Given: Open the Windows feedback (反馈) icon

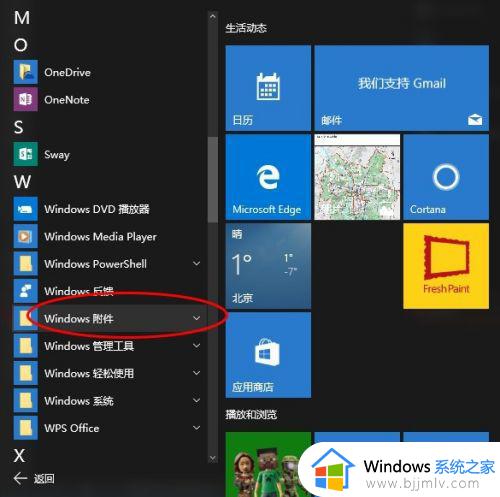Looking at the screenshot, I should point(26,291).
